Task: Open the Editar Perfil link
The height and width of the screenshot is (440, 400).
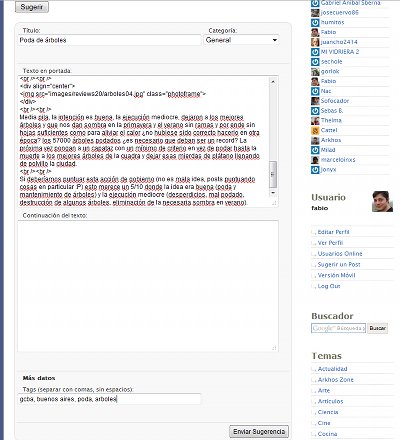Action: coord(333,232)
